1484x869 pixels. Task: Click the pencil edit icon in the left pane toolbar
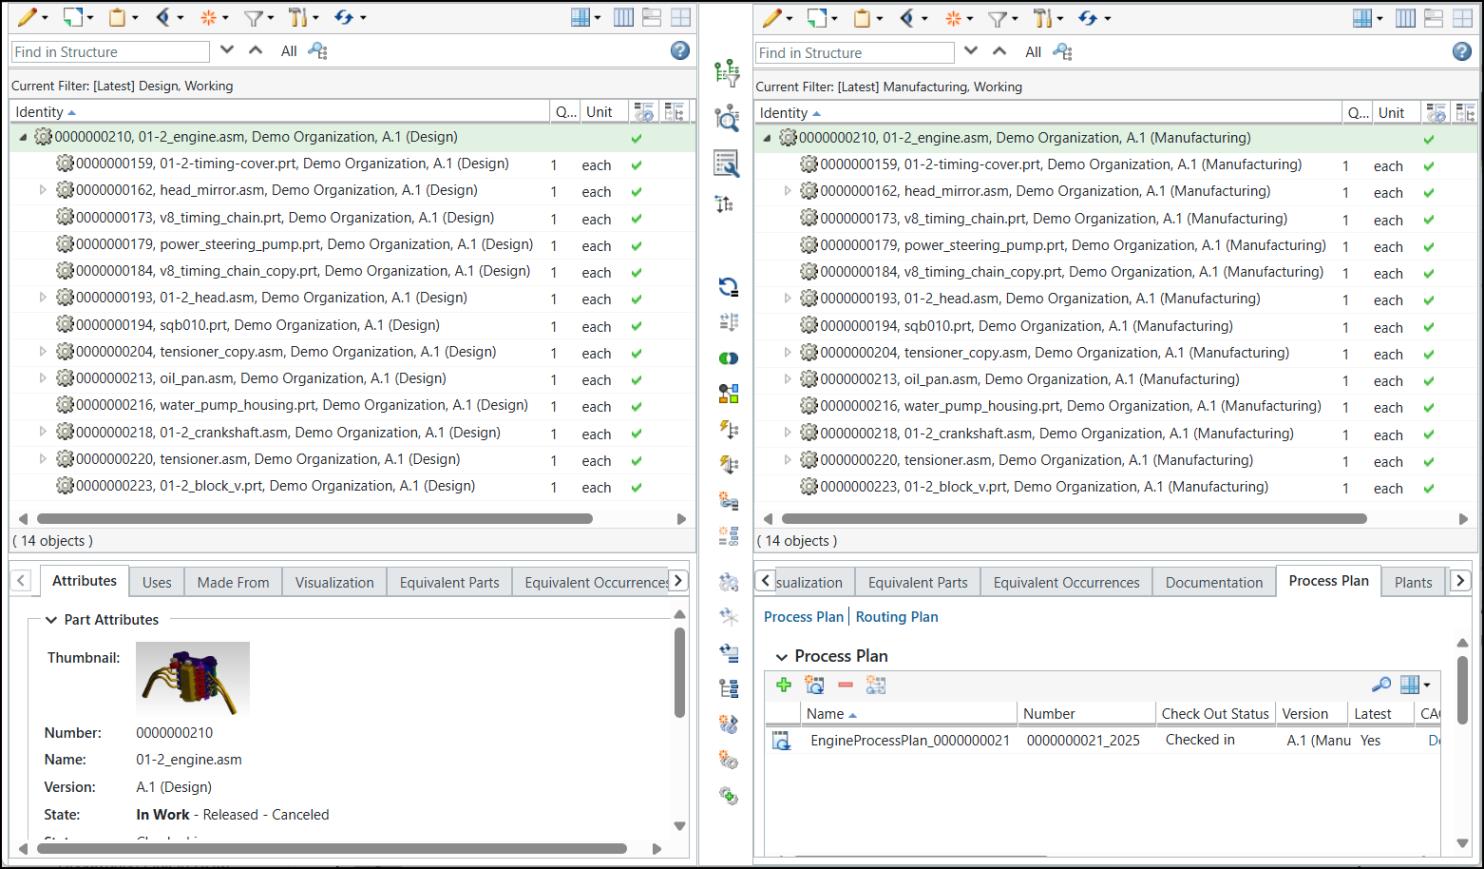click(28, 17)
